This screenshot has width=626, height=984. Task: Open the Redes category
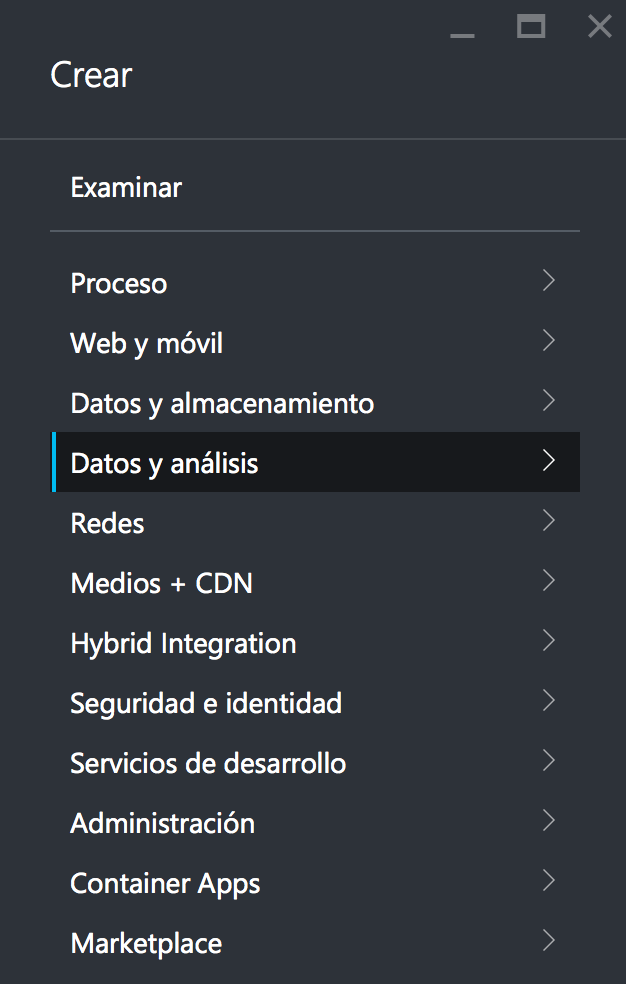[108, 523]
